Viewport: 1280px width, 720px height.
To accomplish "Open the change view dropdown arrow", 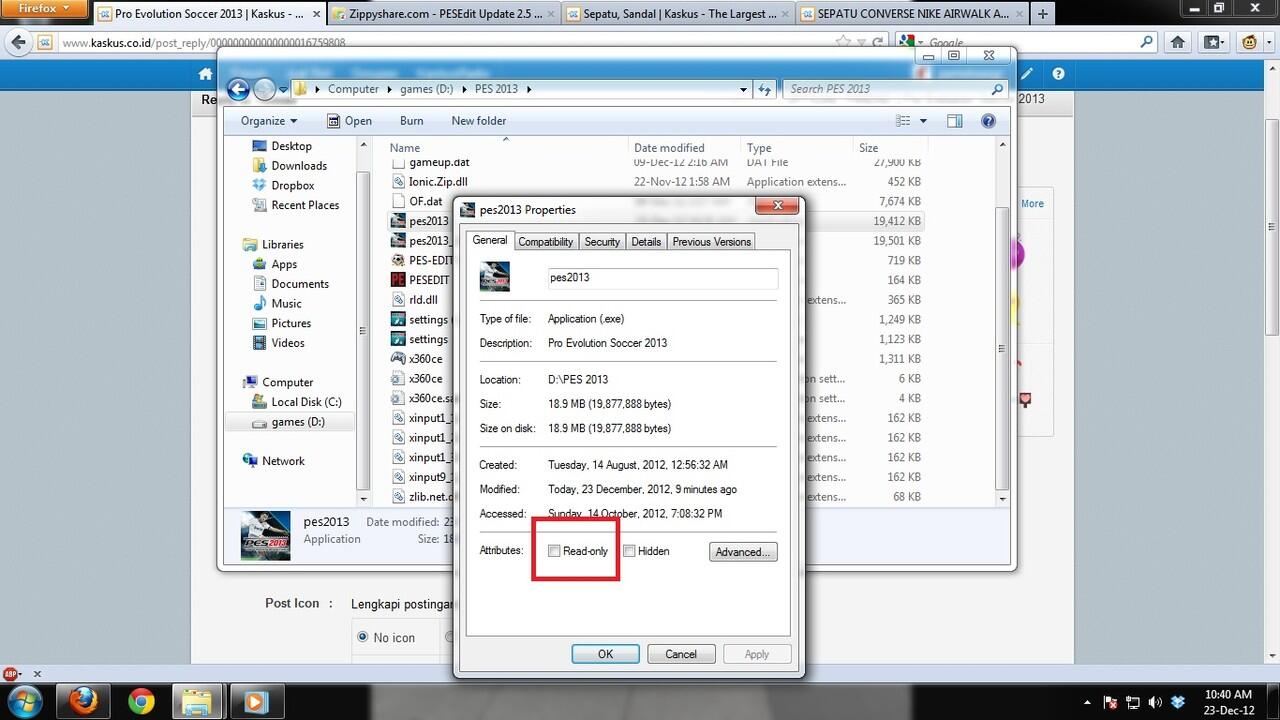I will [x=923, y=121].
